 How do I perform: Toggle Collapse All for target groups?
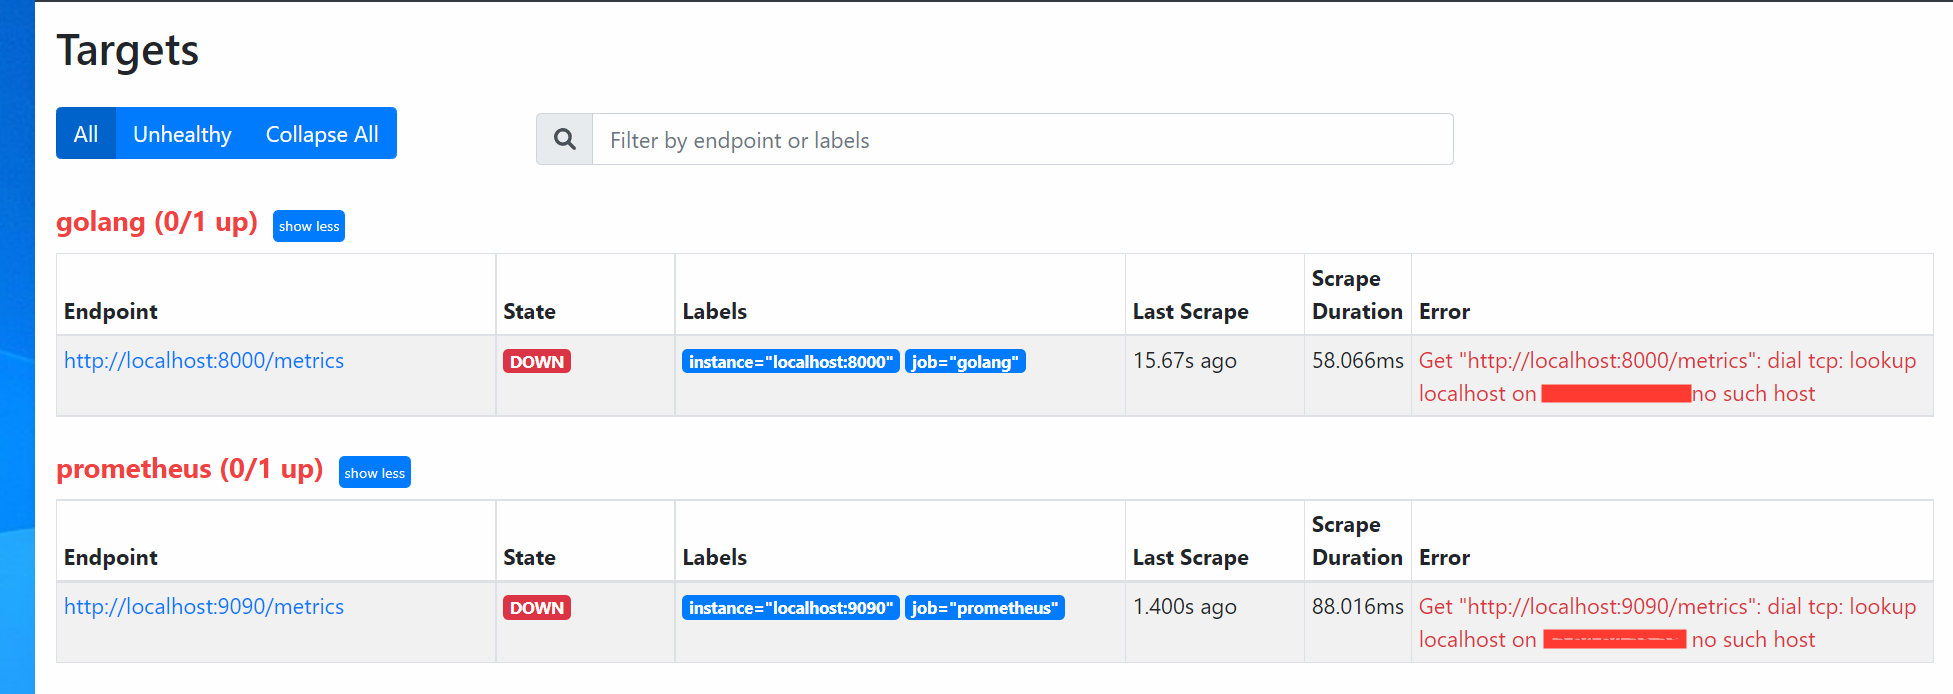point(321,133)
